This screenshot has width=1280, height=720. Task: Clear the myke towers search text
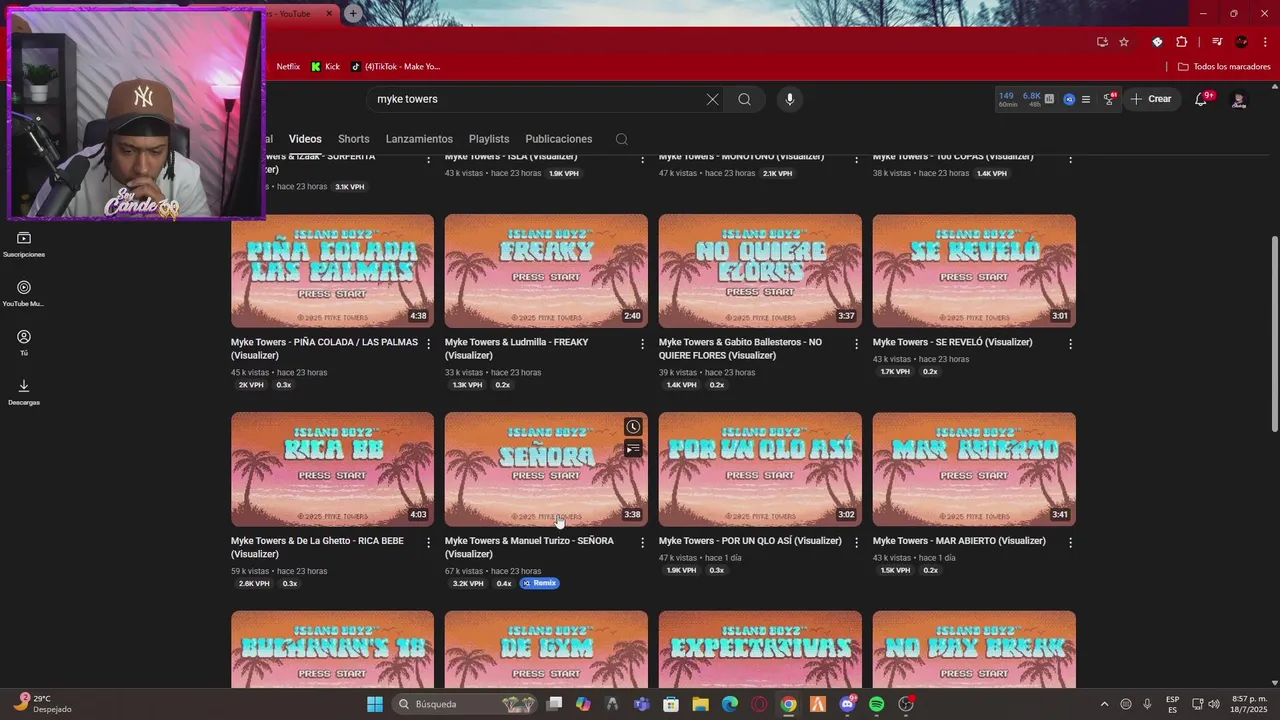tap(712, 99)
